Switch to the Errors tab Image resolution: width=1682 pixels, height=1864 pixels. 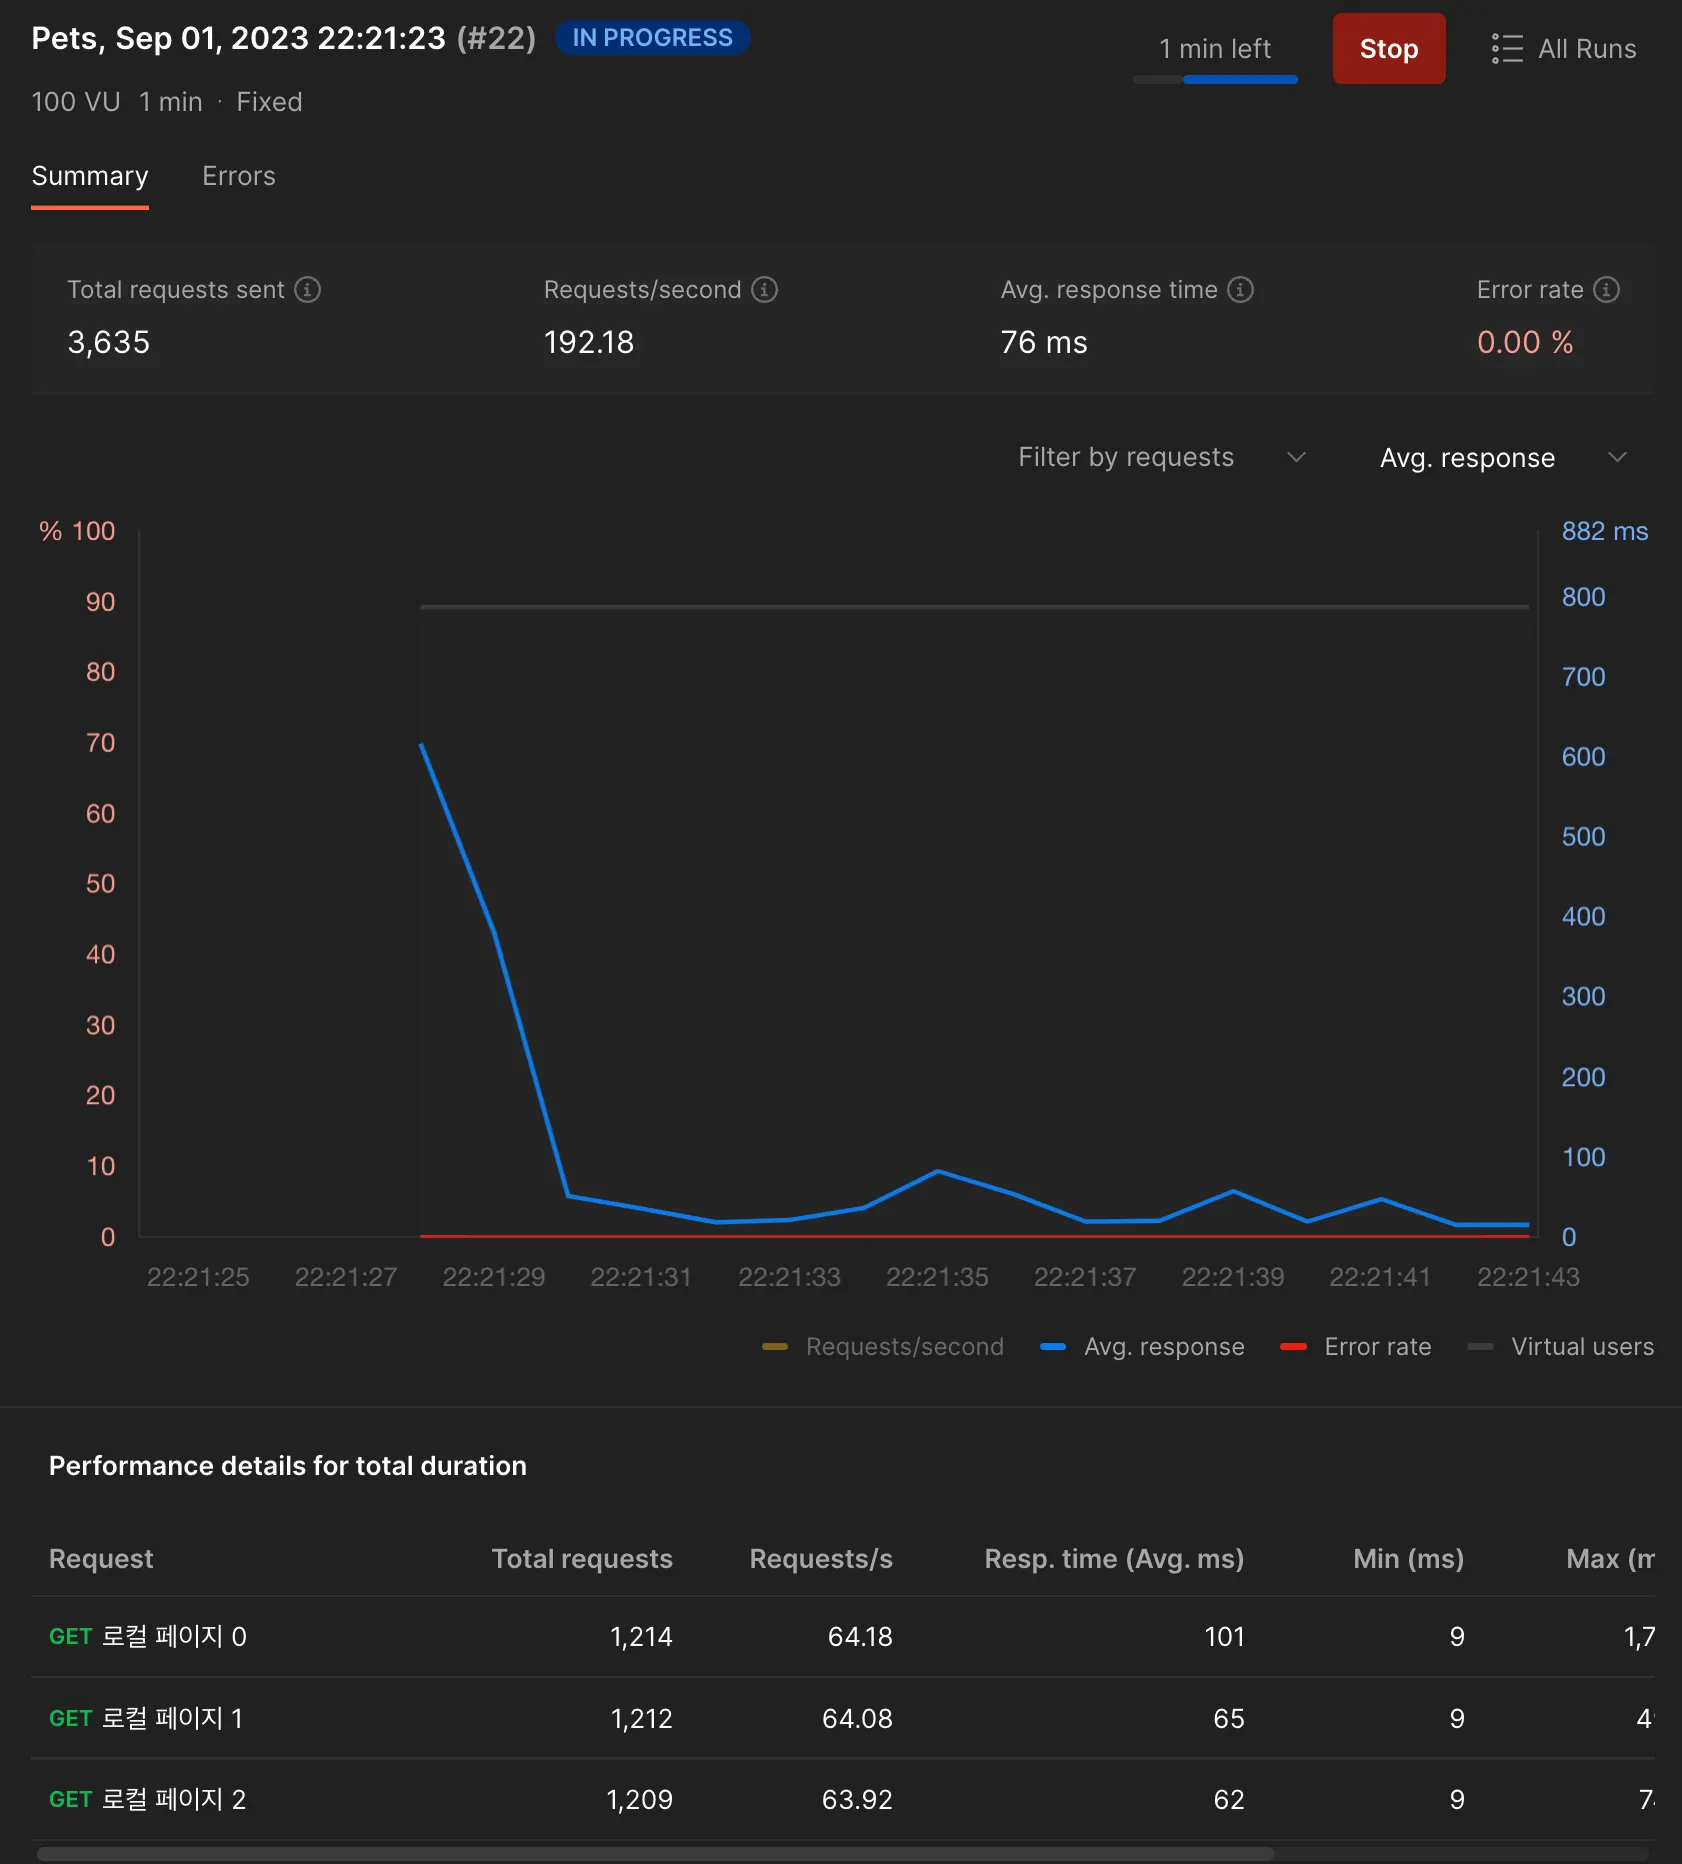click(239, 176)
